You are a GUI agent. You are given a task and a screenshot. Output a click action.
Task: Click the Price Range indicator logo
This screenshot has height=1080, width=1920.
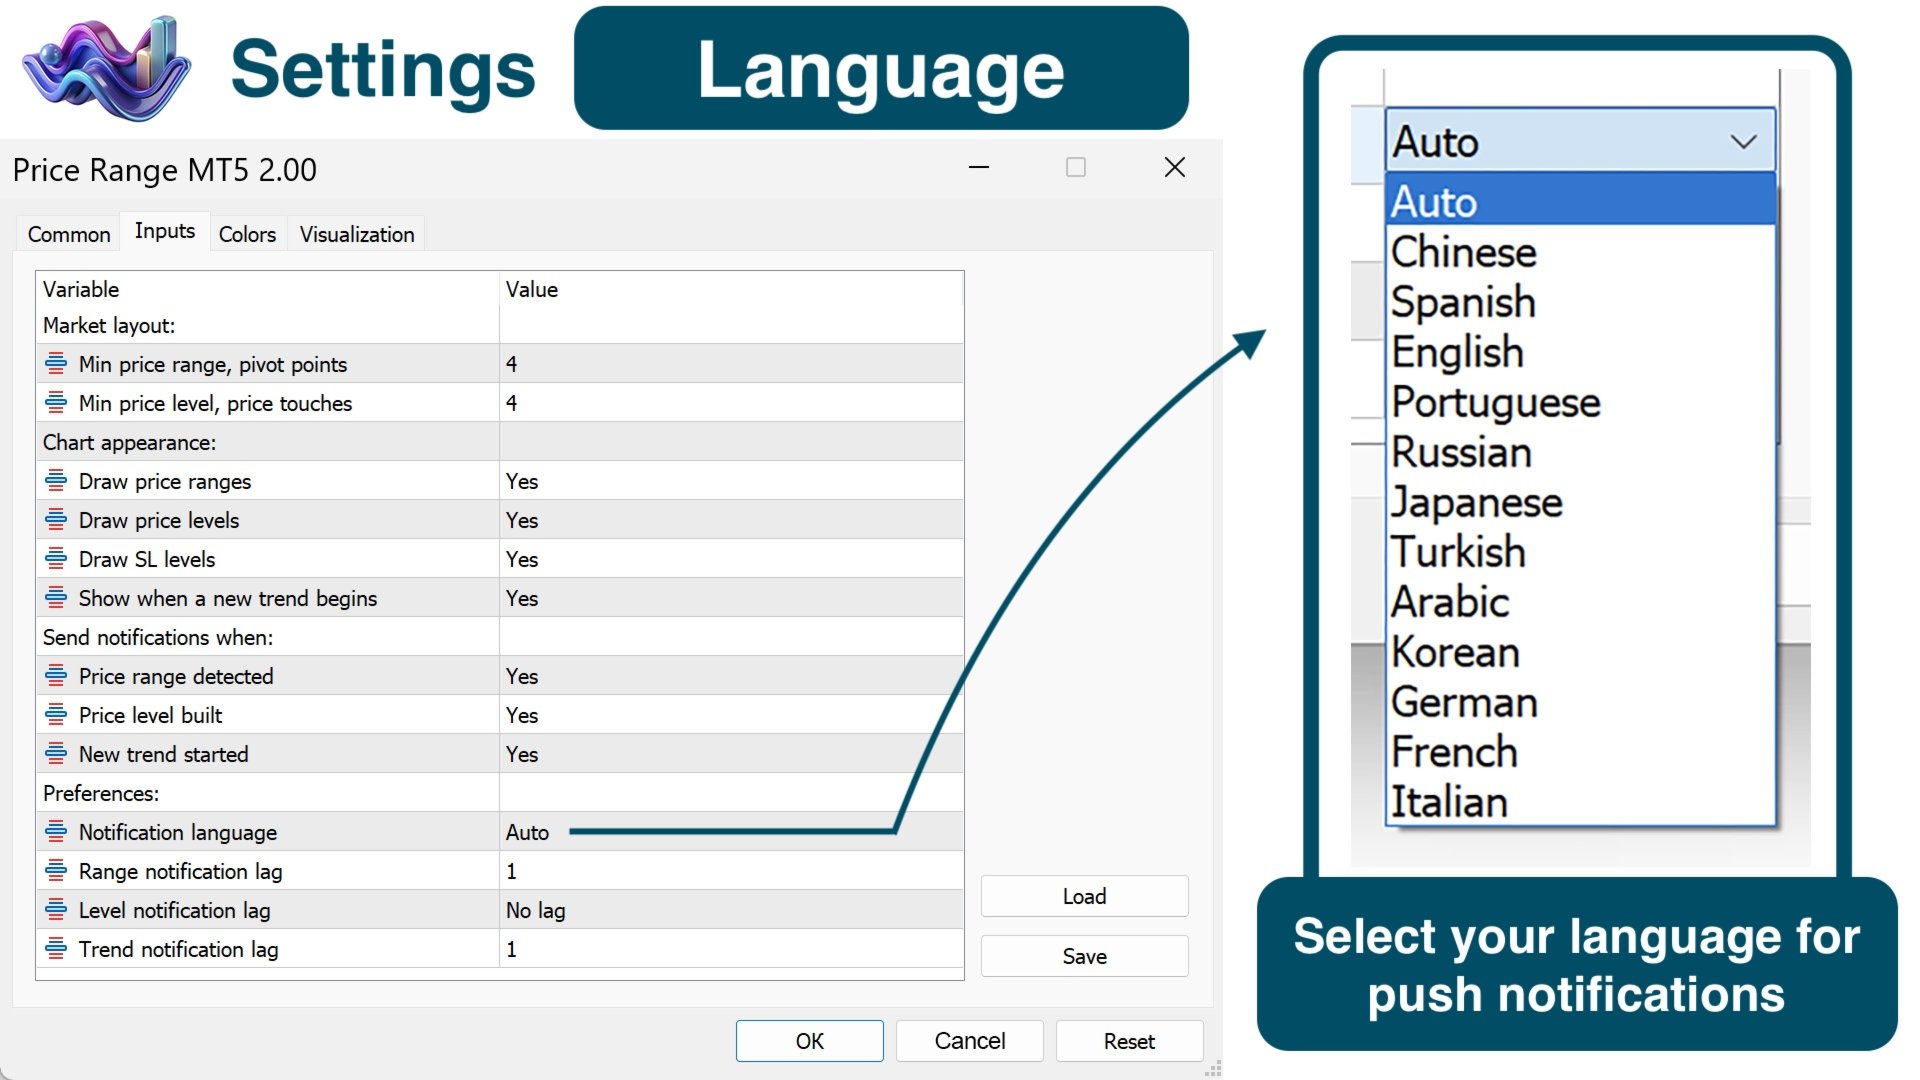pos(106,68)
